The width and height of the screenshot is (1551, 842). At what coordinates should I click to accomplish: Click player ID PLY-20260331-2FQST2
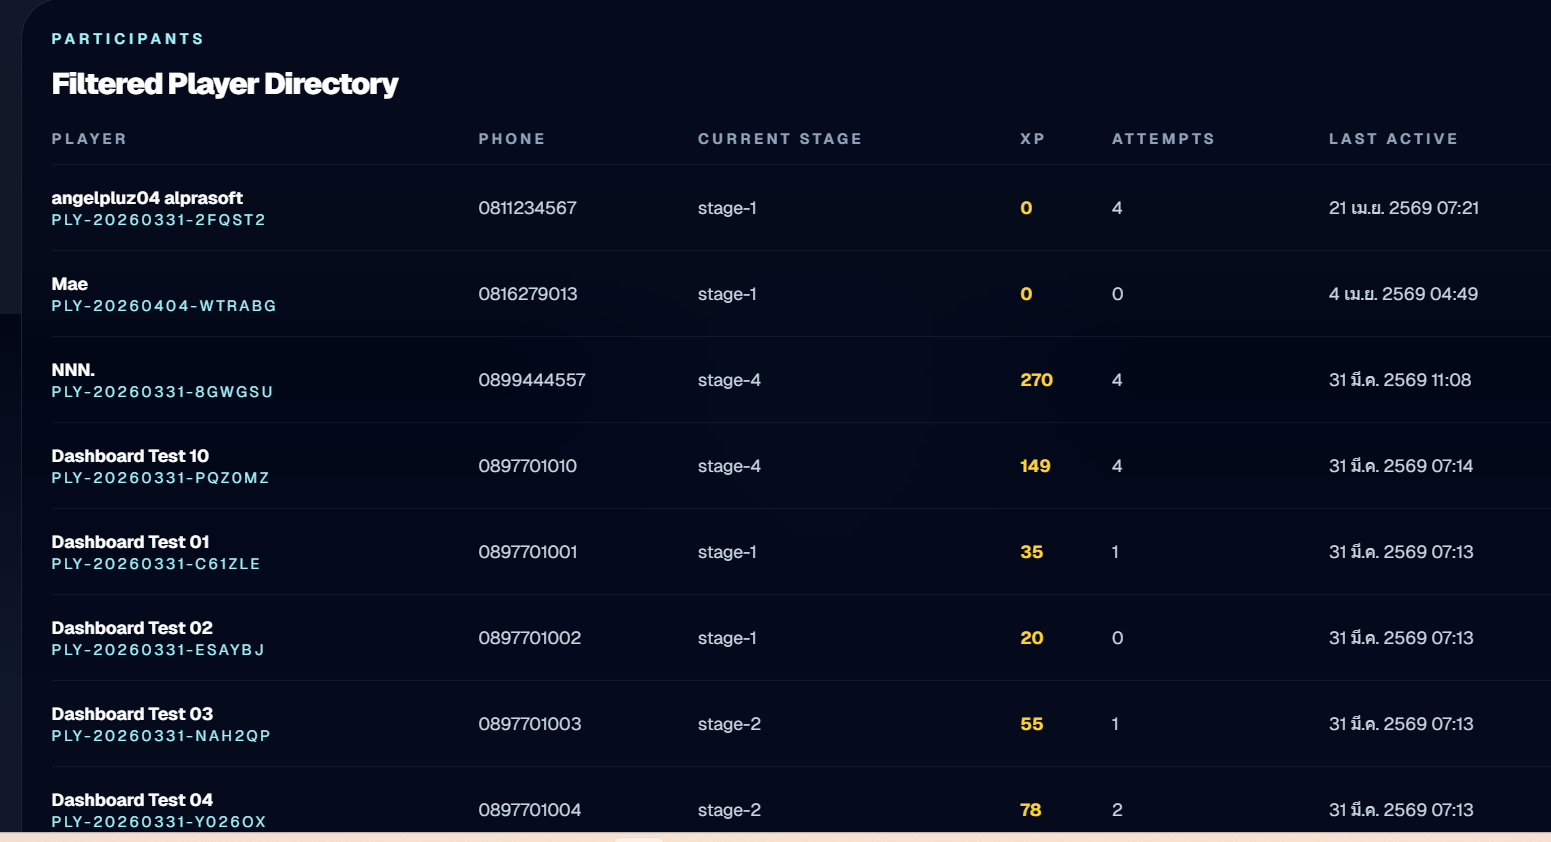tap(159, 220)
